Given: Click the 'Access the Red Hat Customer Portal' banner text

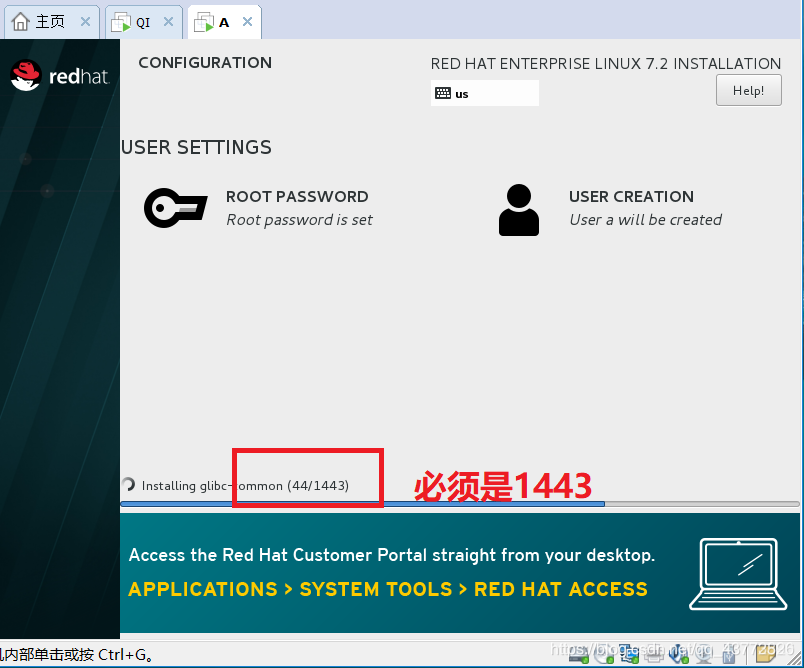Looking at the screenshot, I should pos(392,555).
